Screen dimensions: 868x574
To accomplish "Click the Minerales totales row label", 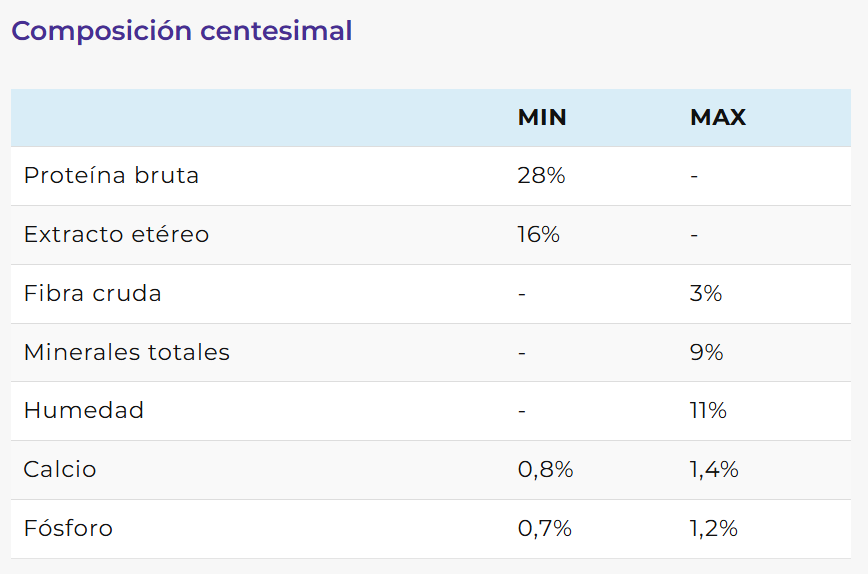I will (x=126, y=352).
